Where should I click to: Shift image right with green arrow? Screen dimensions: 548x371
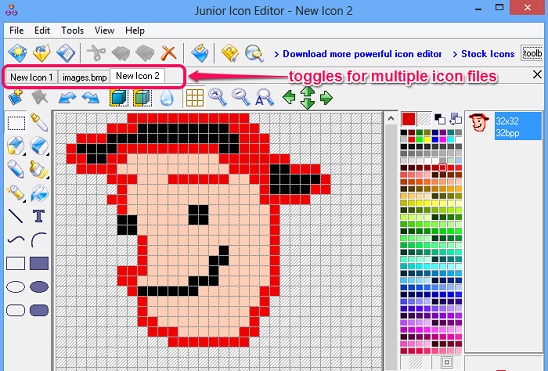pos(326,97)
